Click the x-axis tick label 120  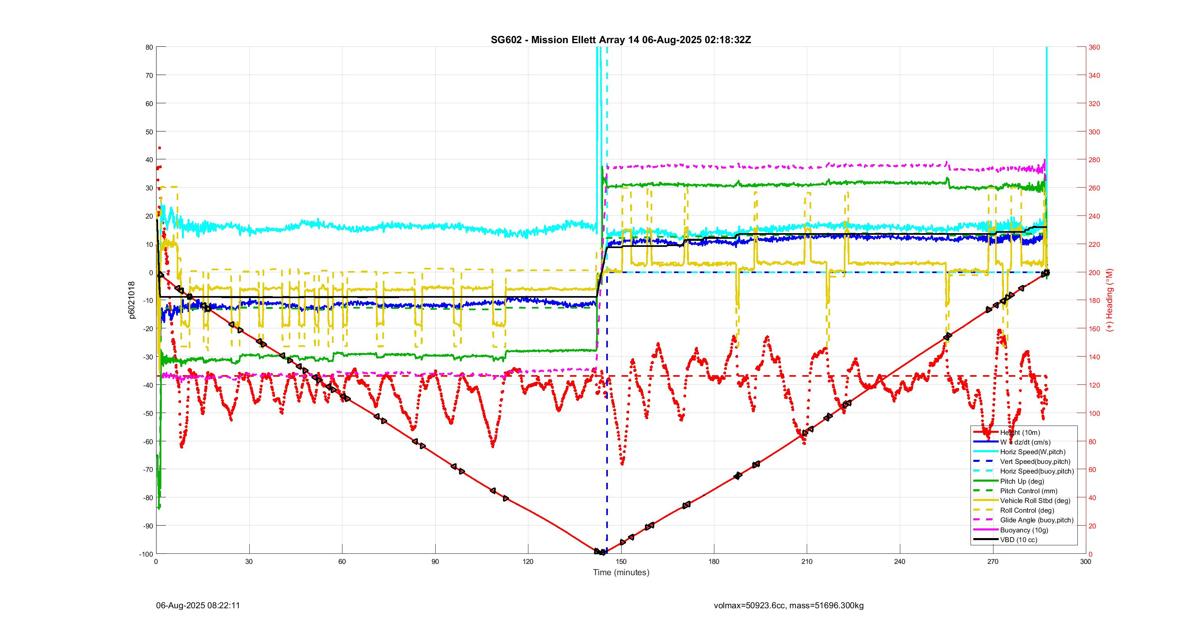(528, 561)
